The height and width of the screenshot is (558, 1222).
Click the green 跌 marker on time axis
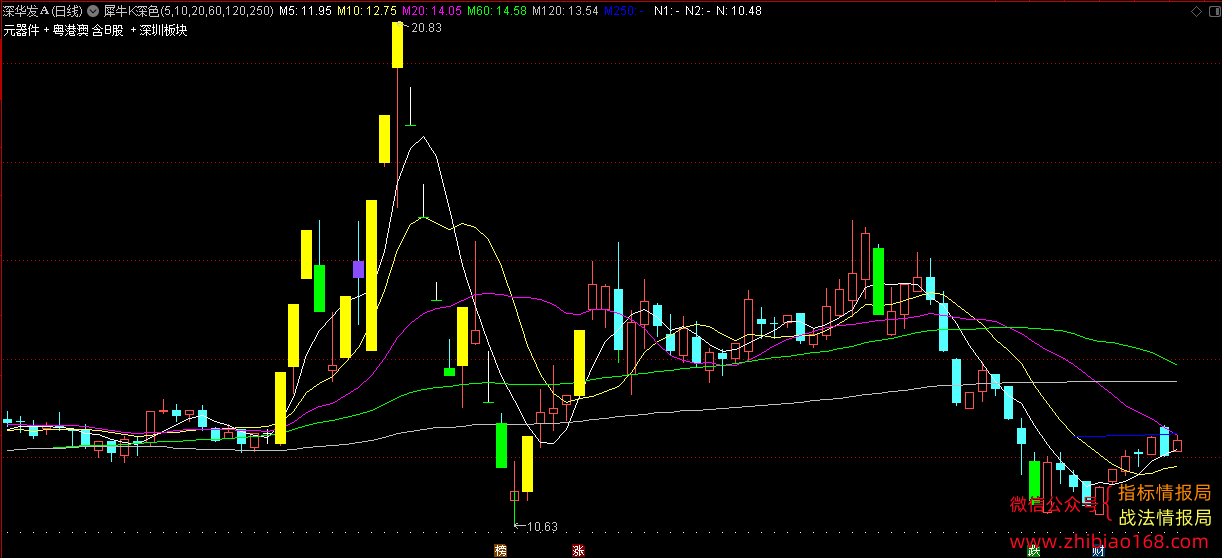point(1034,551)
